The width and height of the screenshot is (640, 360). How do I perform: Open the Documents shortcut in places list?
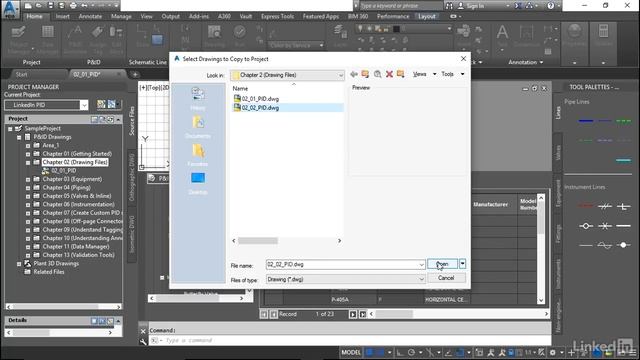198,127
